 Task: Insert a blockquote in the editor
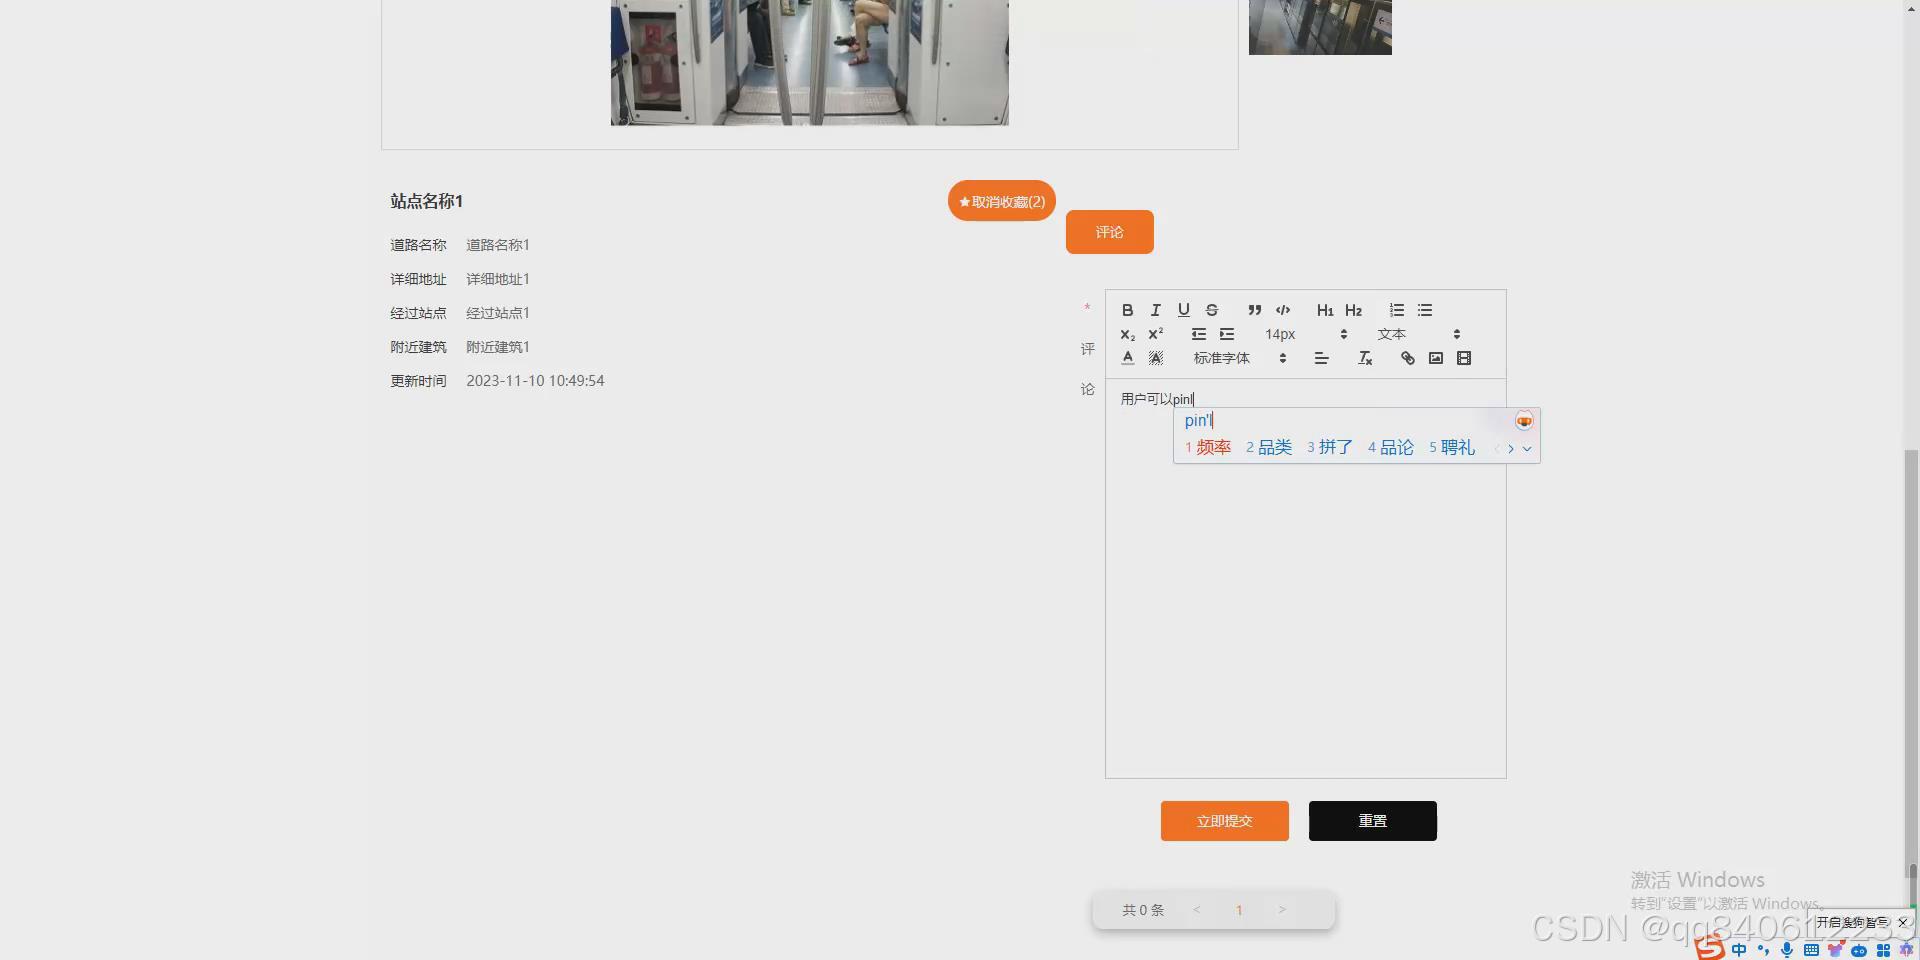1254,310
